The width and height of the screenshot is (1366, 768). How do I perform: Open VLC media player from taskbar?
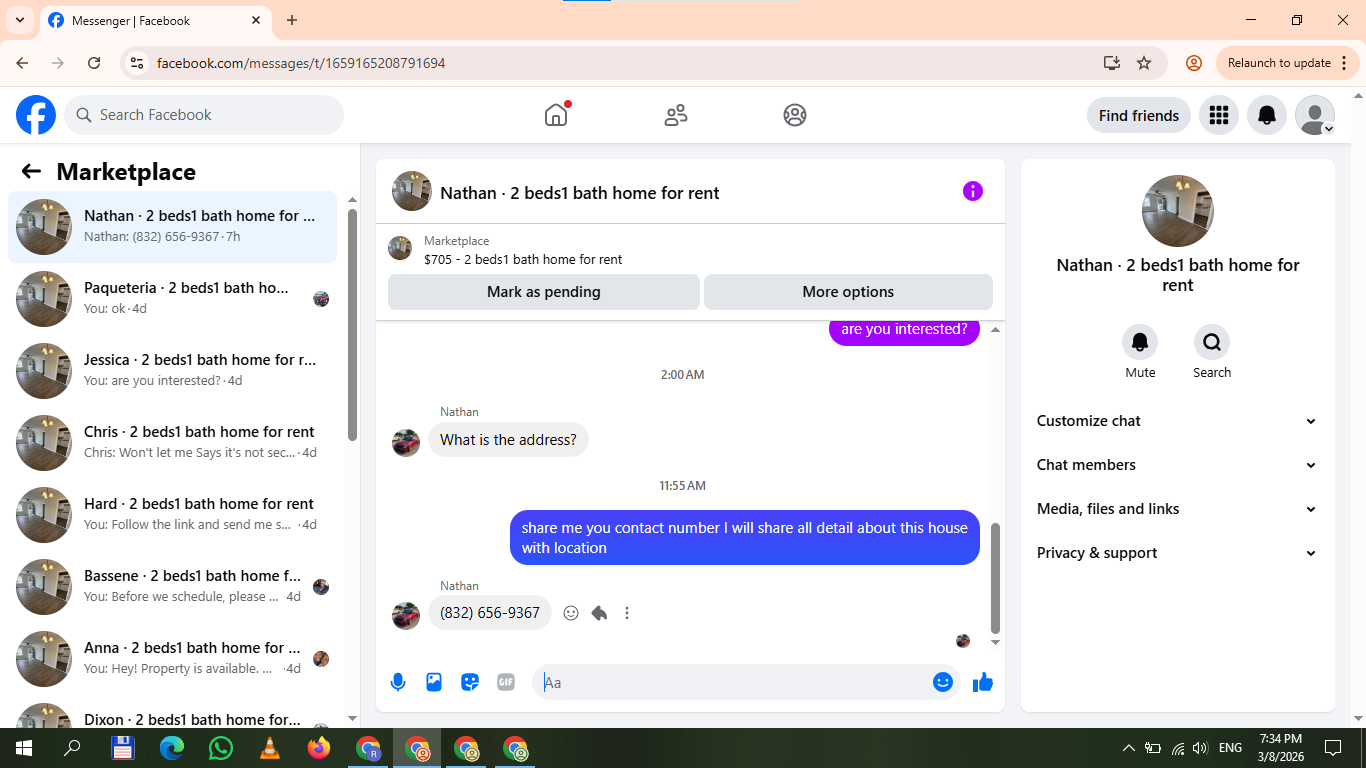[x=270, y=748]
